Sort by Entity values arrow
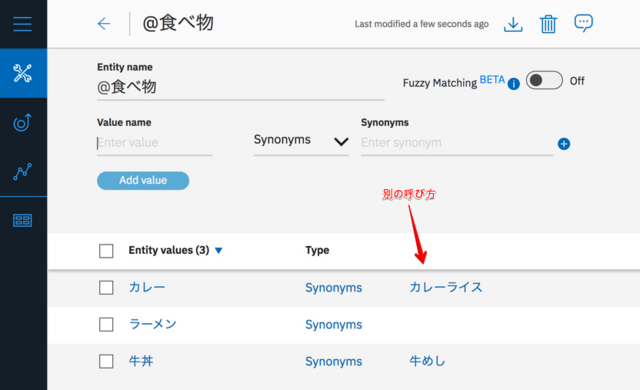The height and width of the screenshot is (390, 640). coord(219,250)
